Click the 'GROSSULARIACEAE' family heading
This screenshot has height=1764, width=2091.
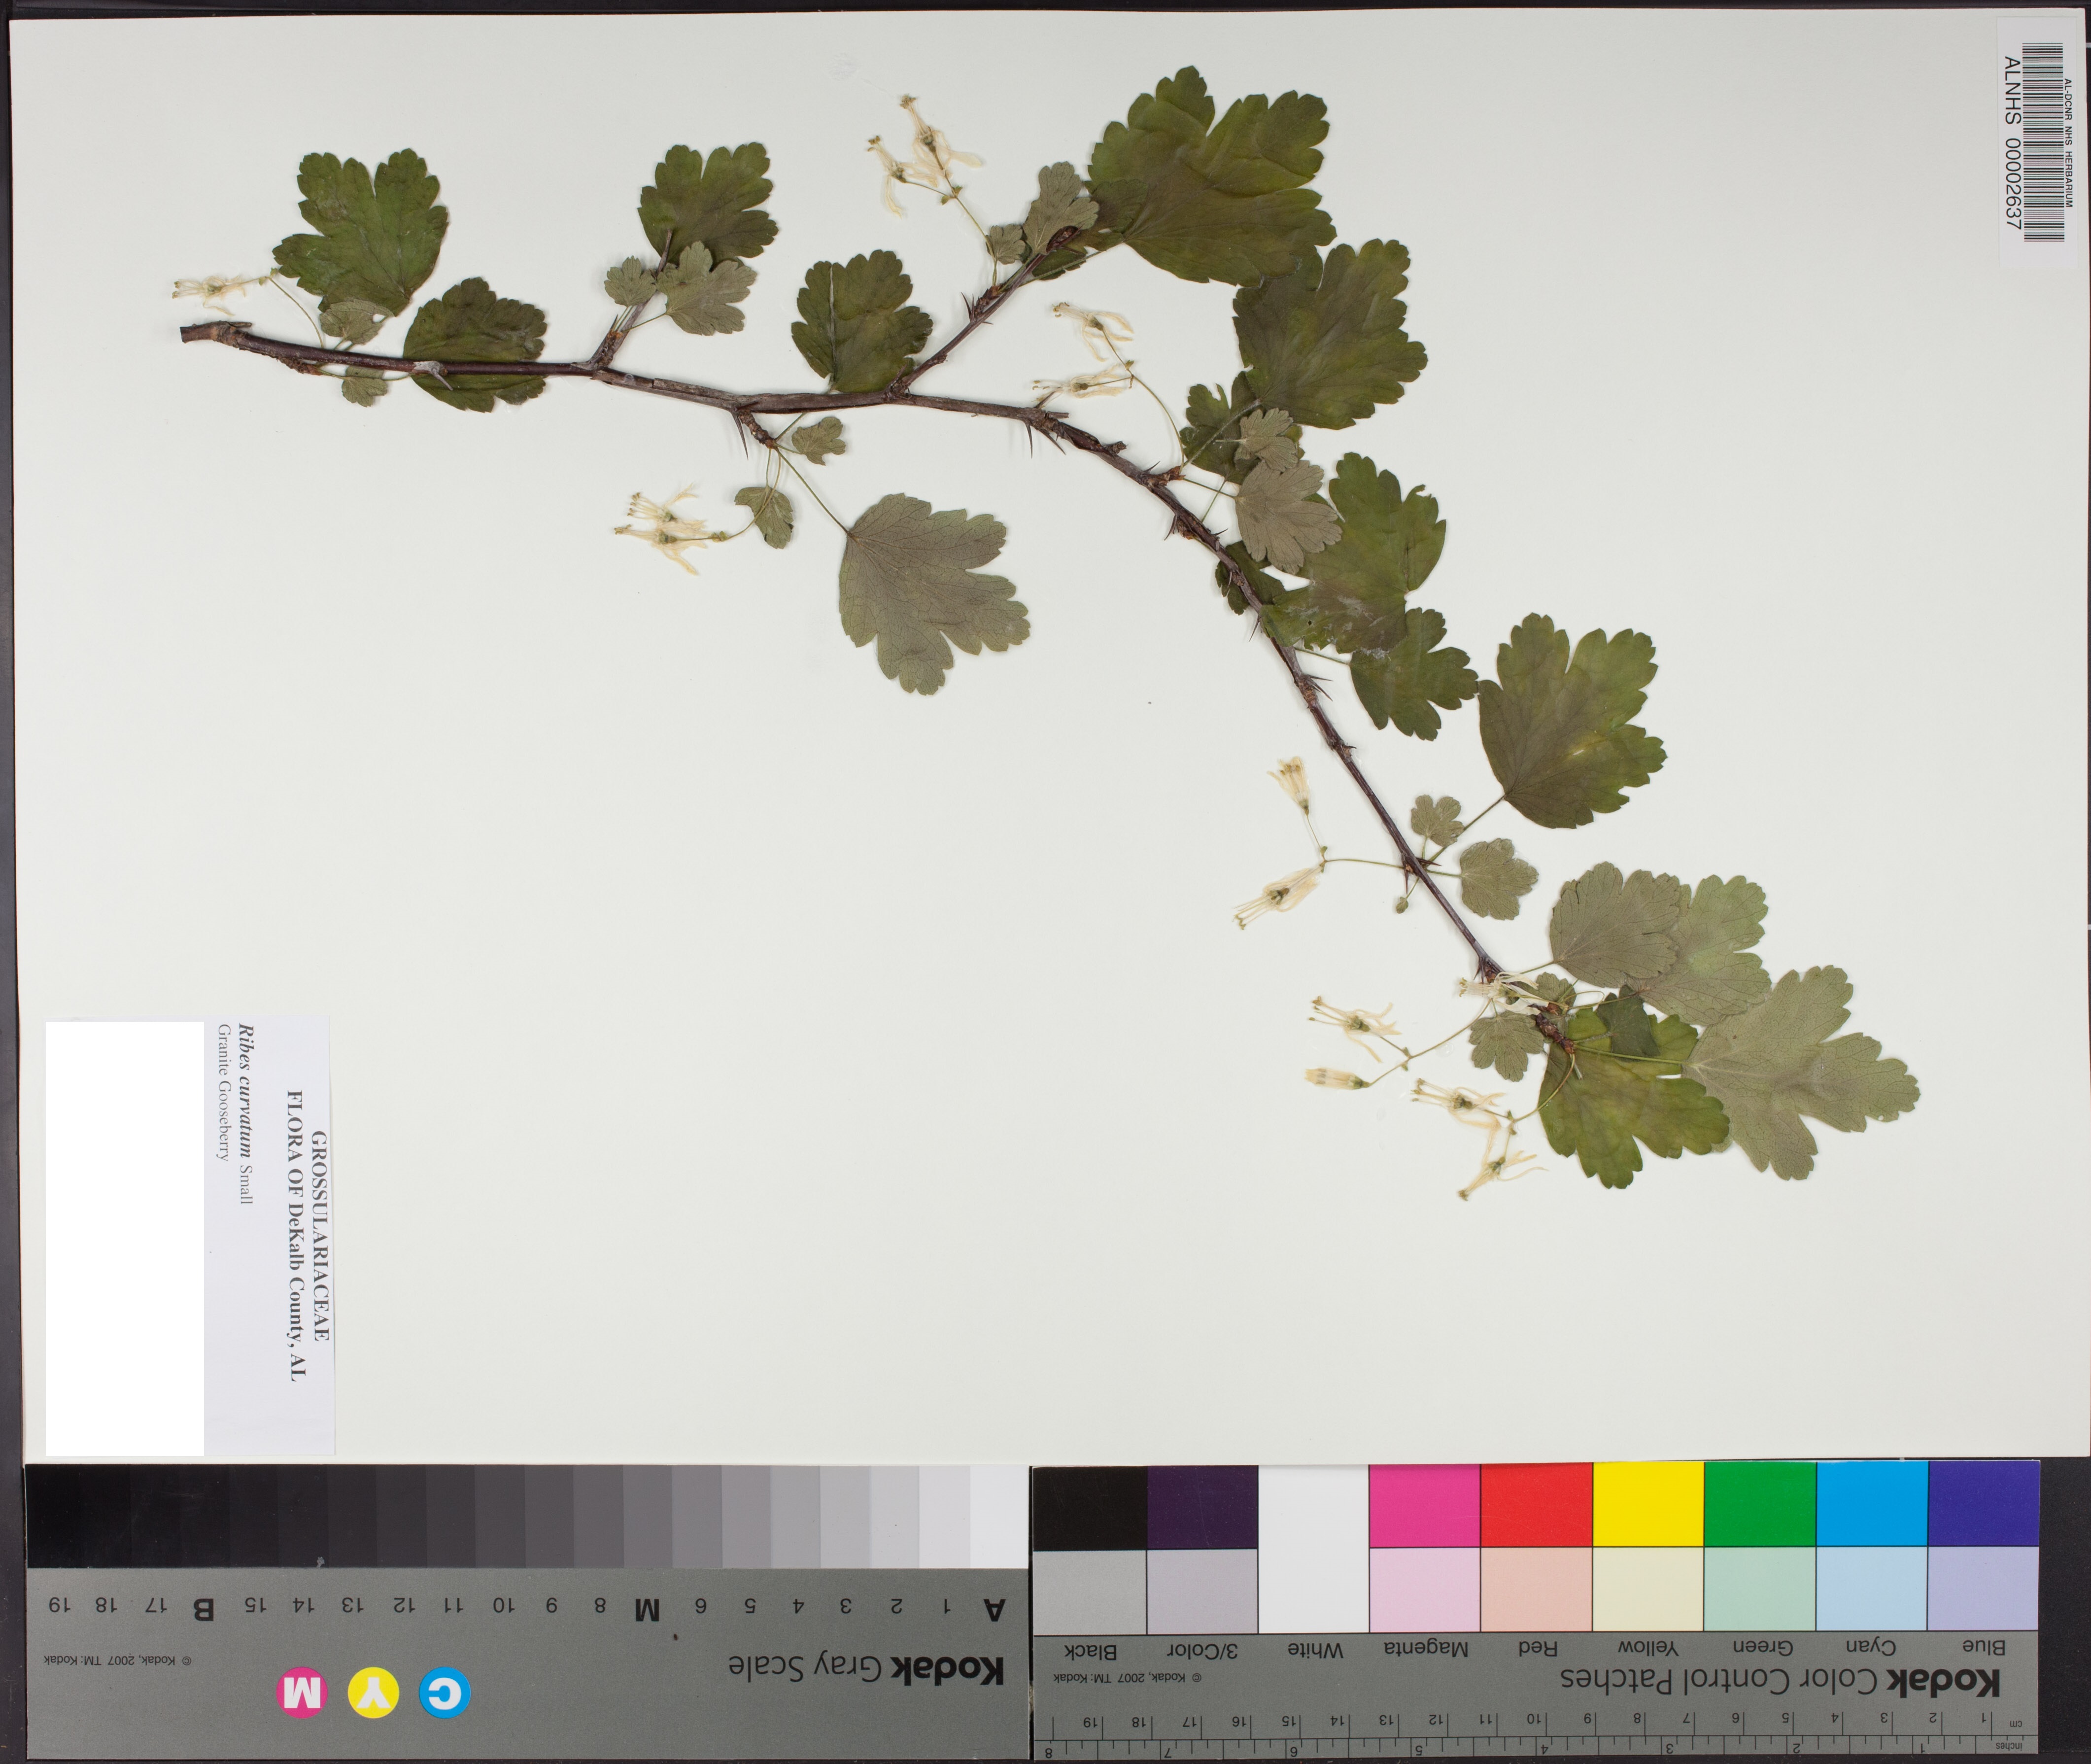pyautogui.click(x=319, y=1236)
